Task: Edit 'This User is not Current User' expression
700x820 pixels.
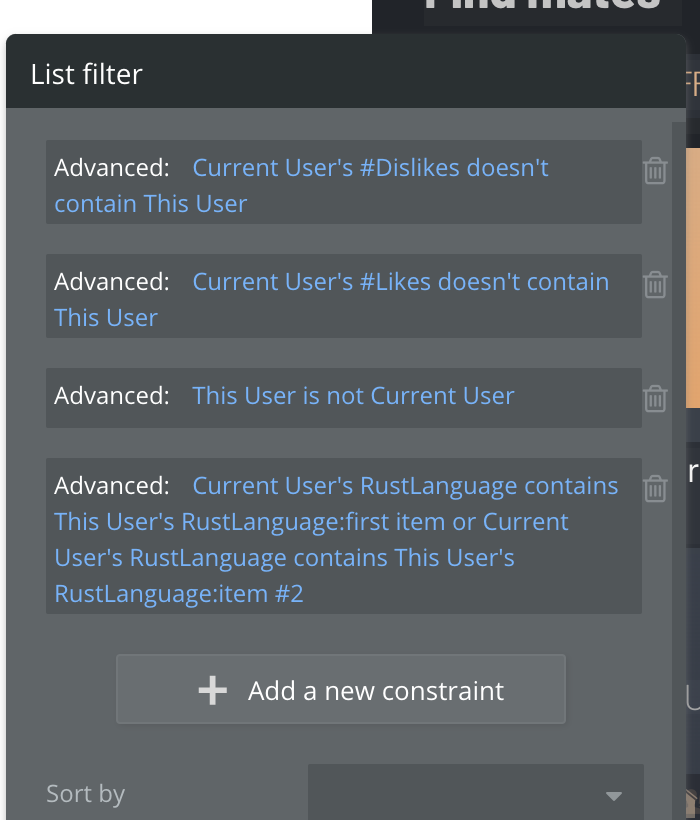Action: 353,396
